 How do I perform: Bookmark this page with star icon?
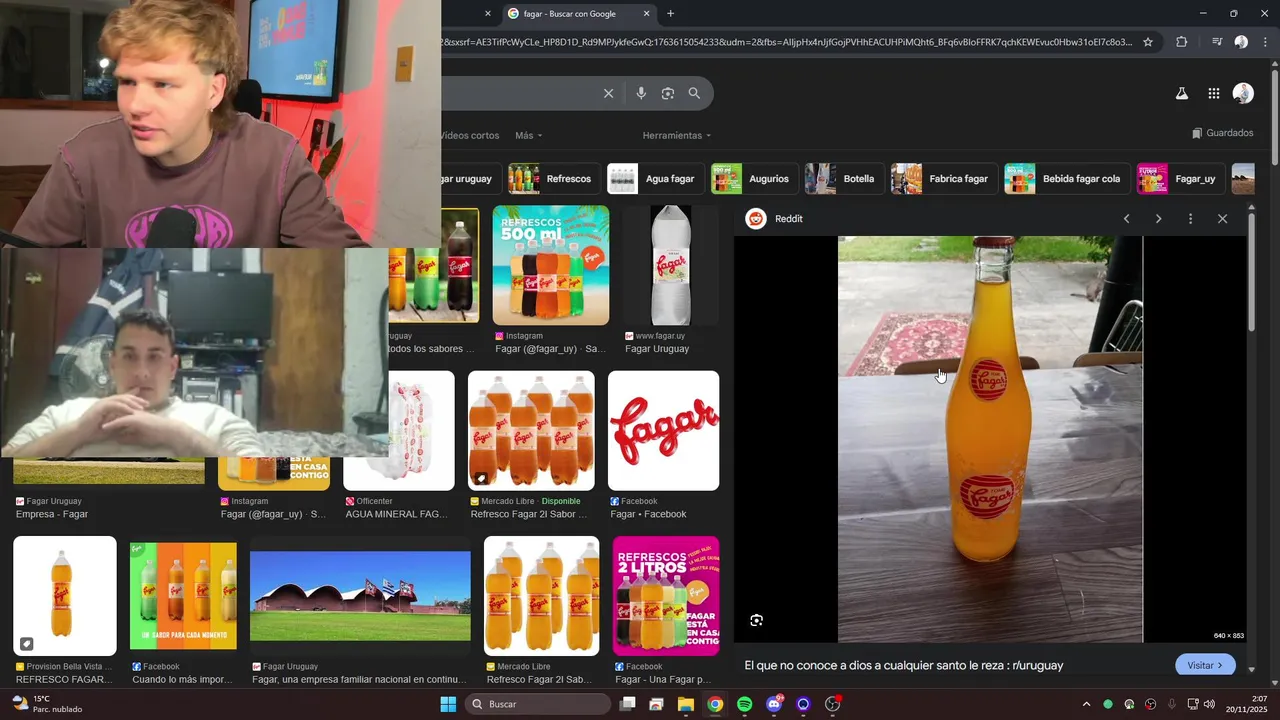(x=1148, y=42)
